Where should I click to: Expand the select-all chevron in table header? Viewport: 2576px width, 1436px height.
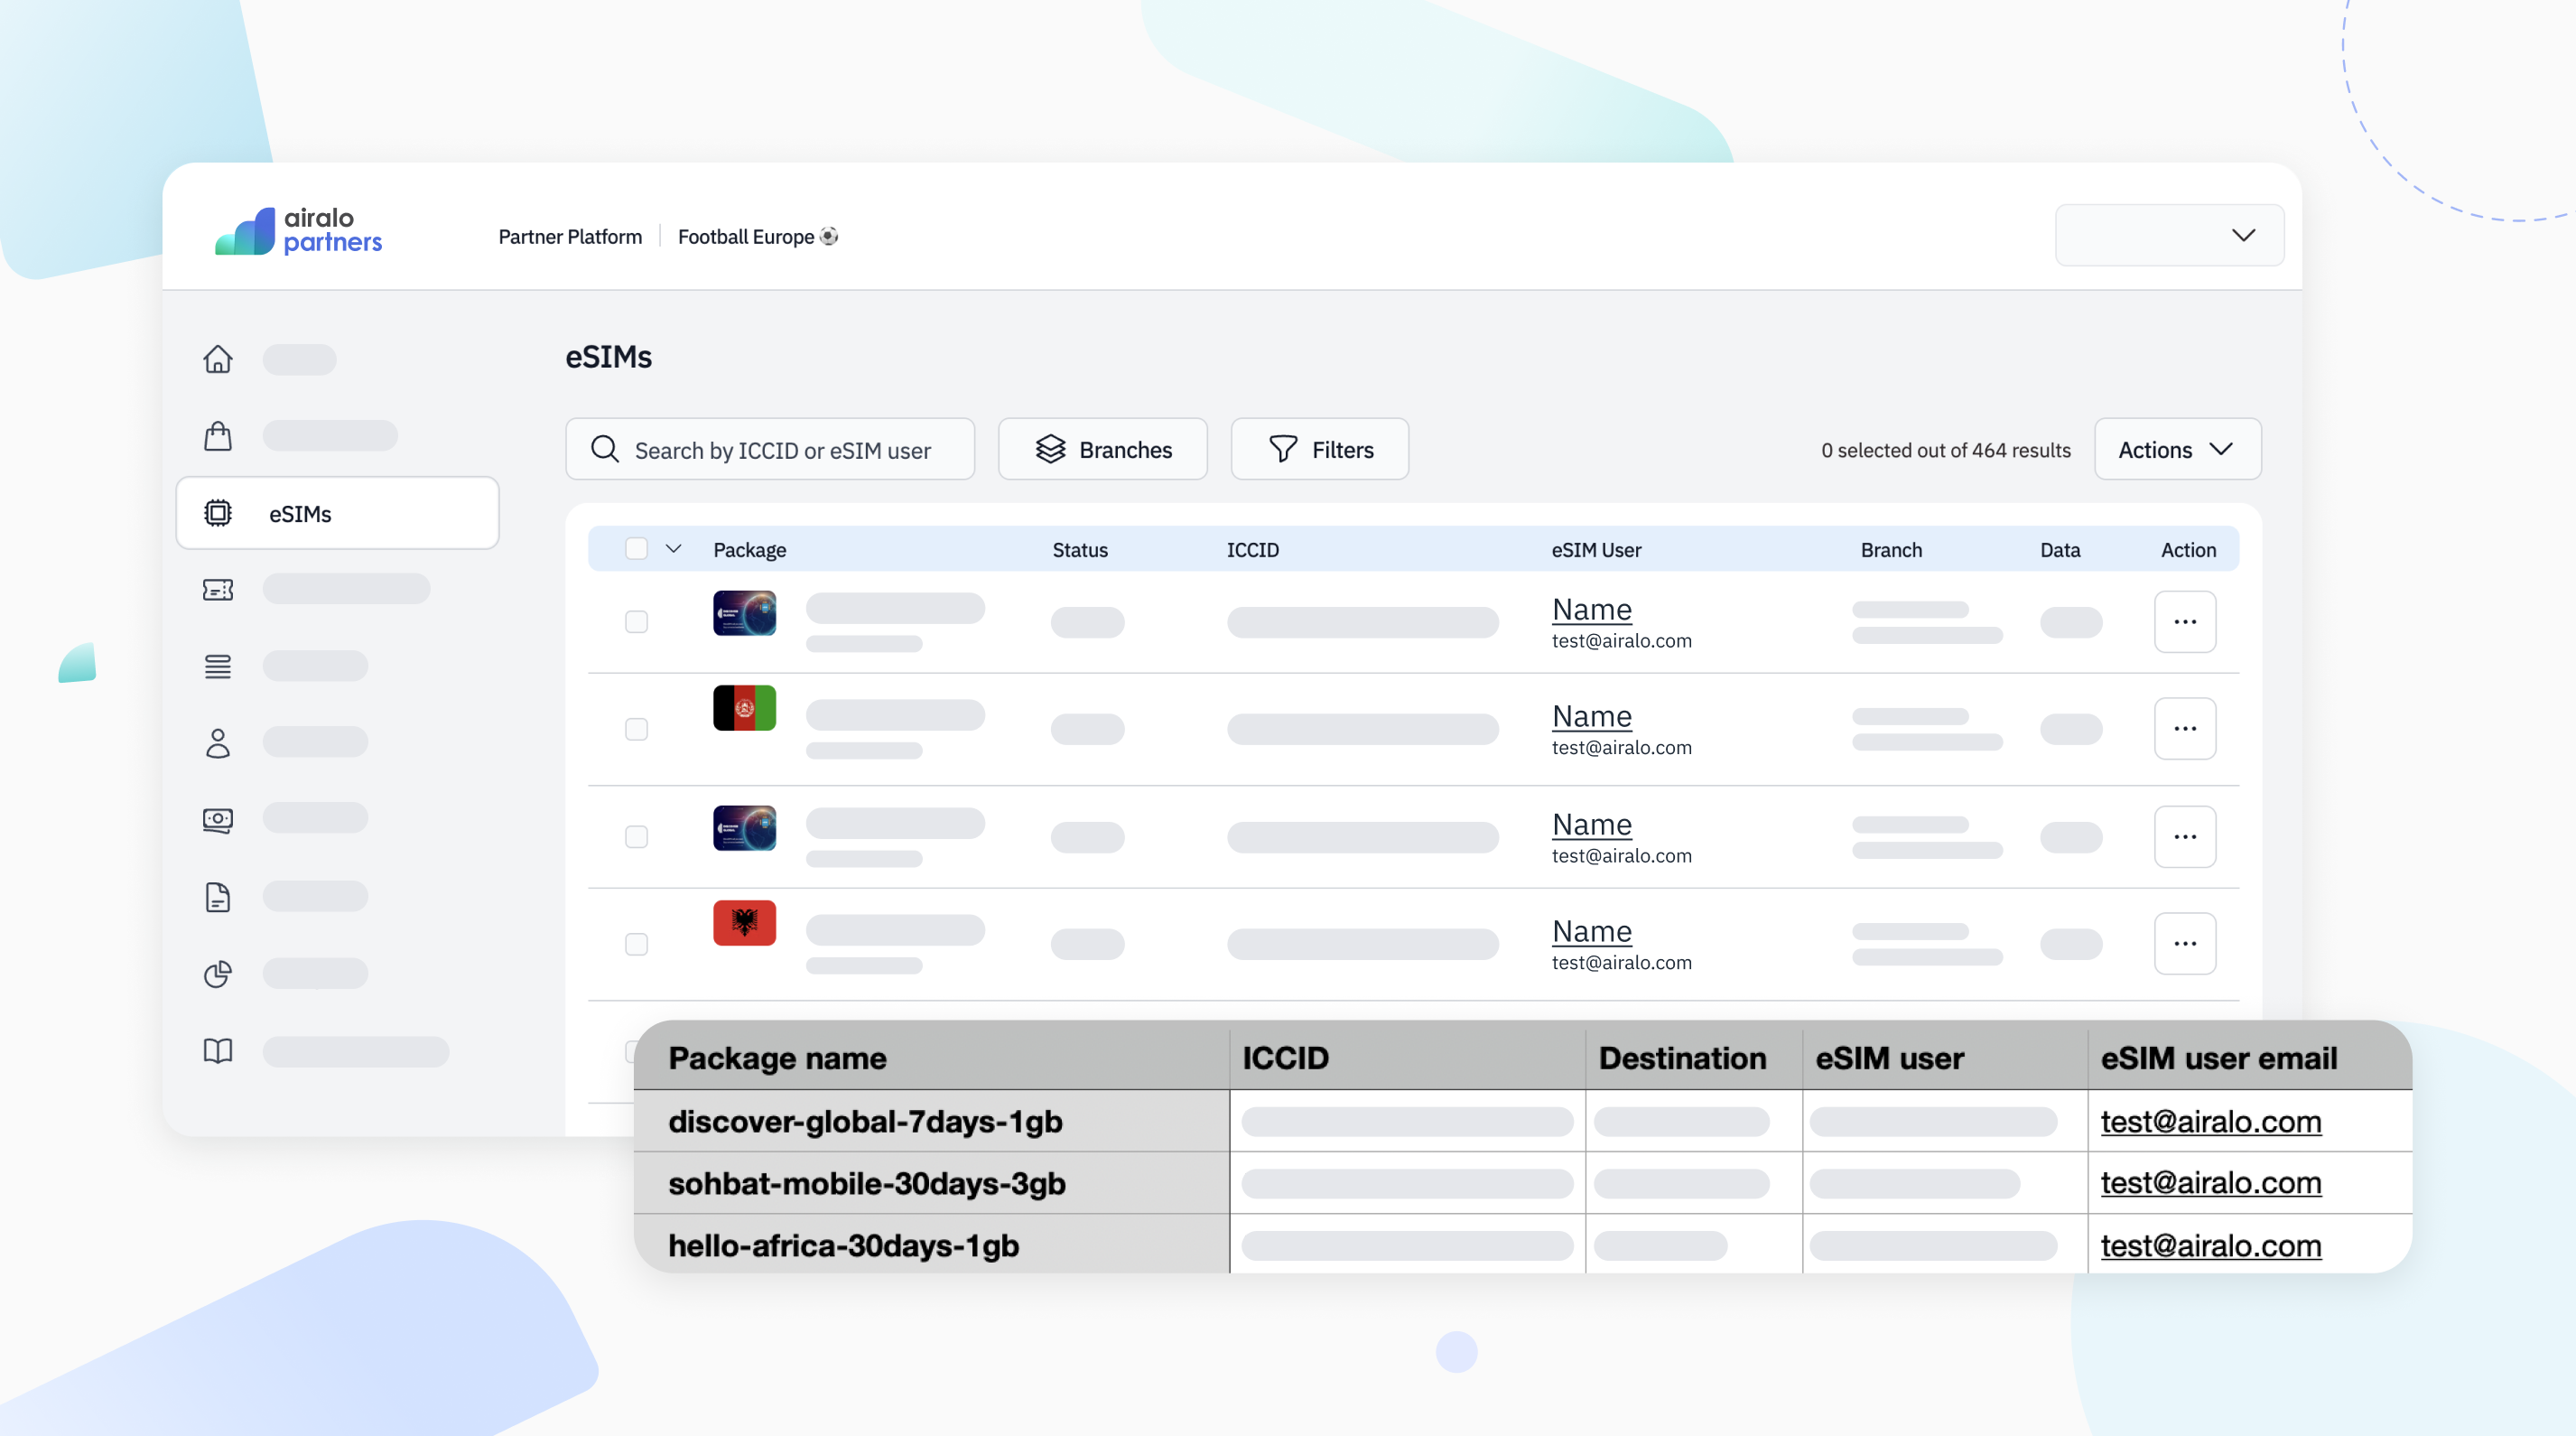point(674,549)
